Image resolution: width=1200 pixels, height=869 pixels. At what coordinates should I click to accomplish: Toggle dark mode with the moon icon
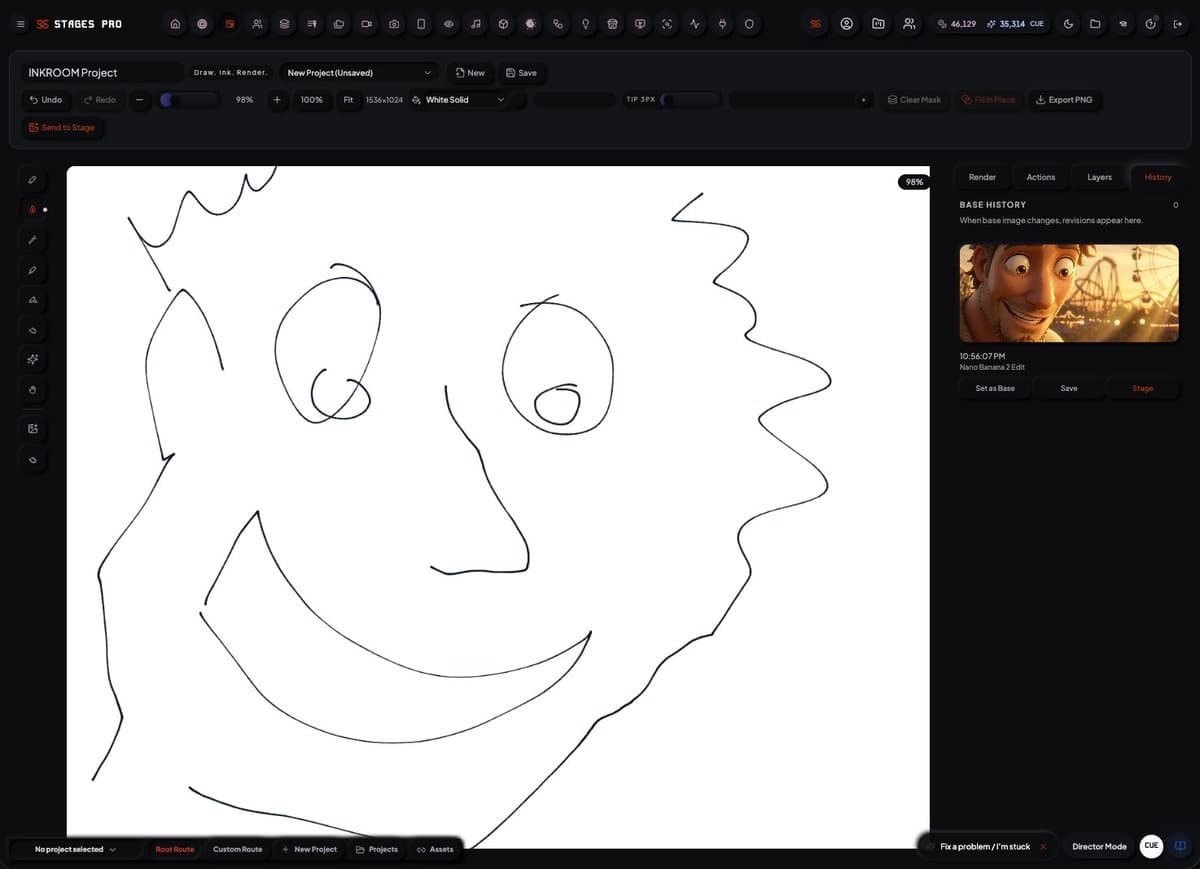point(1068,24)
